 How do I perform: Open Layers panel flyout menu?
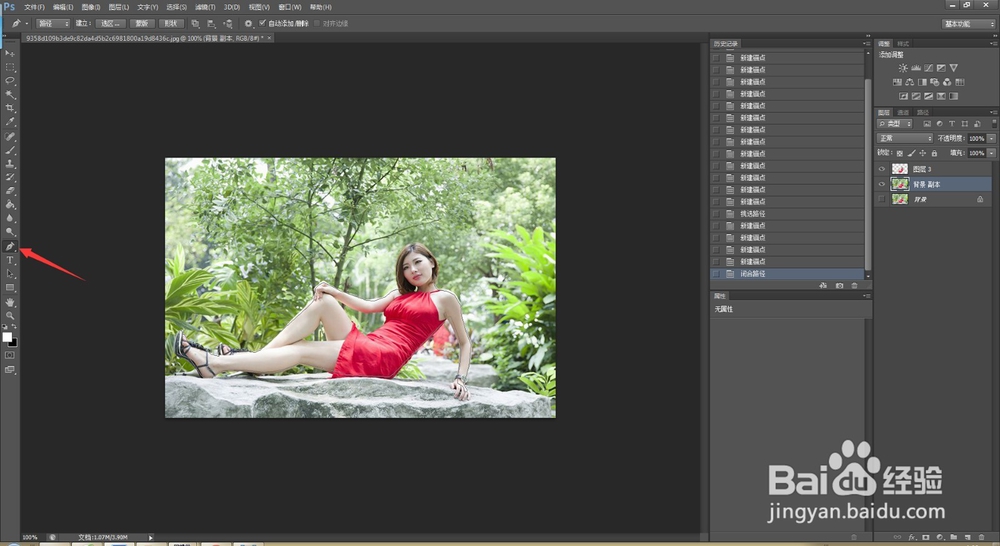click(x=994, y=112)
